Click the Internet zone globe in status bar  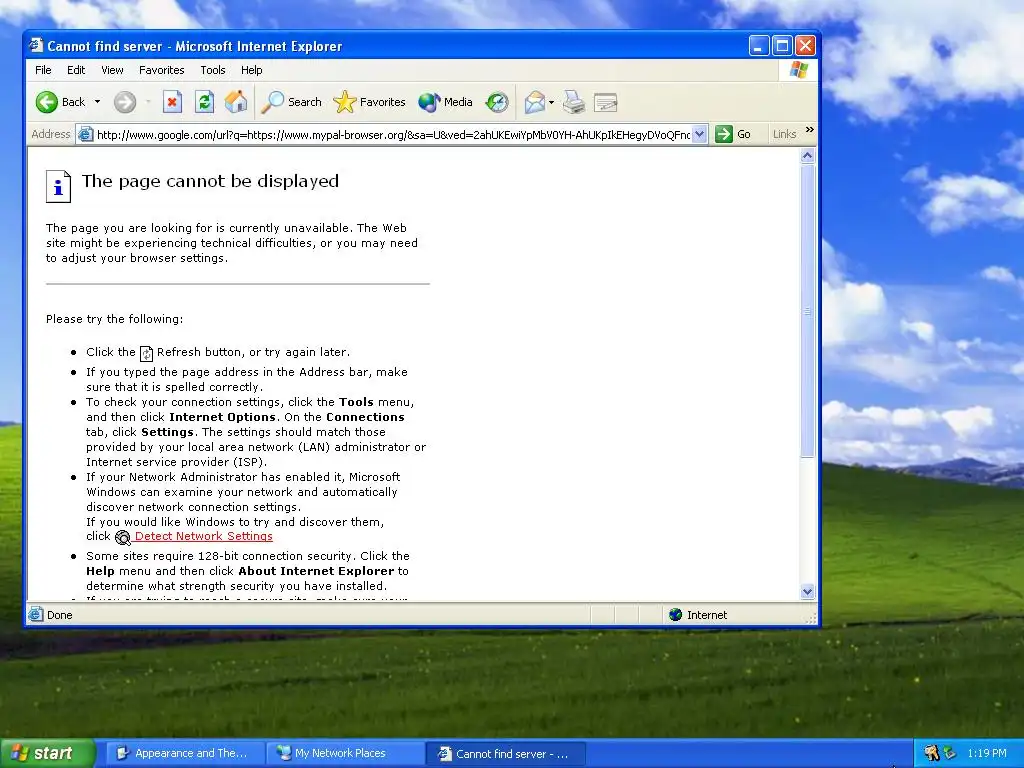(x=675, y=615)
